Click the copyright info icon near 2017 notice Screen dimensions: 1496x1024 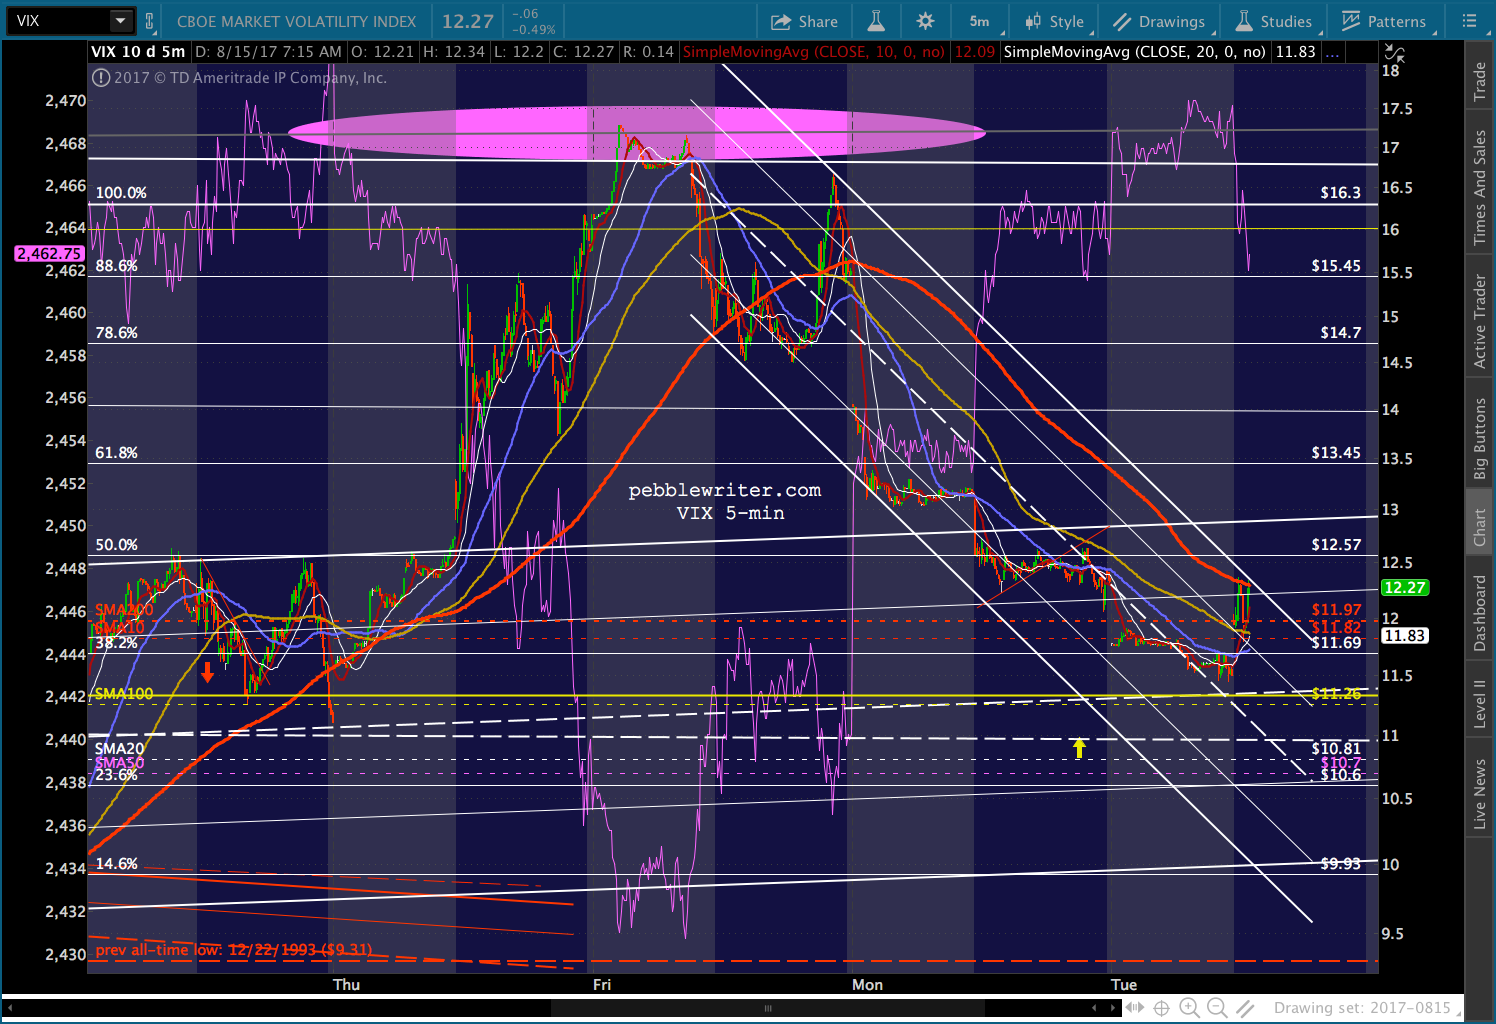(101, 77)
